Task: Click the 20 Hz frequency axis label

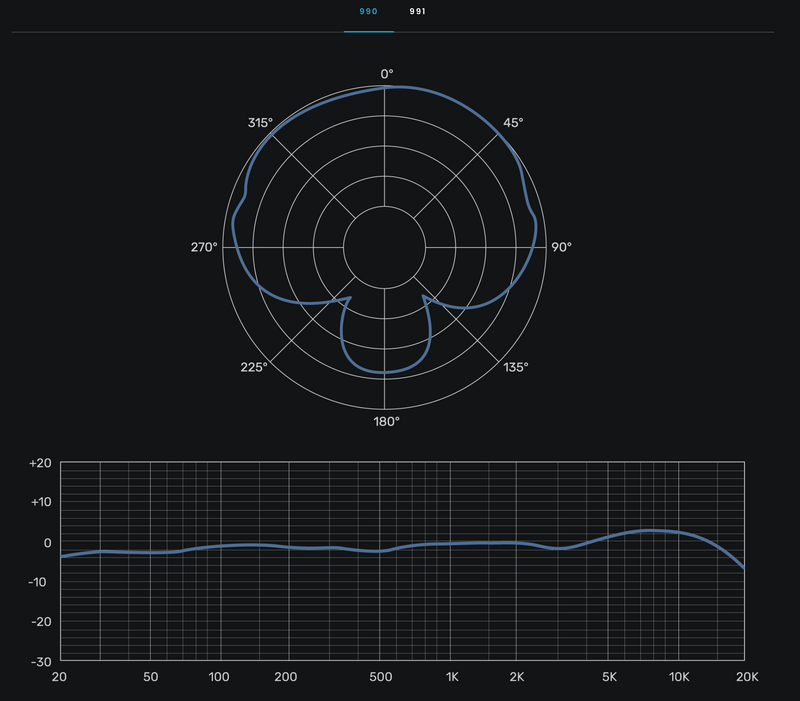Action: pyautogui.click(x=60, y=677)
